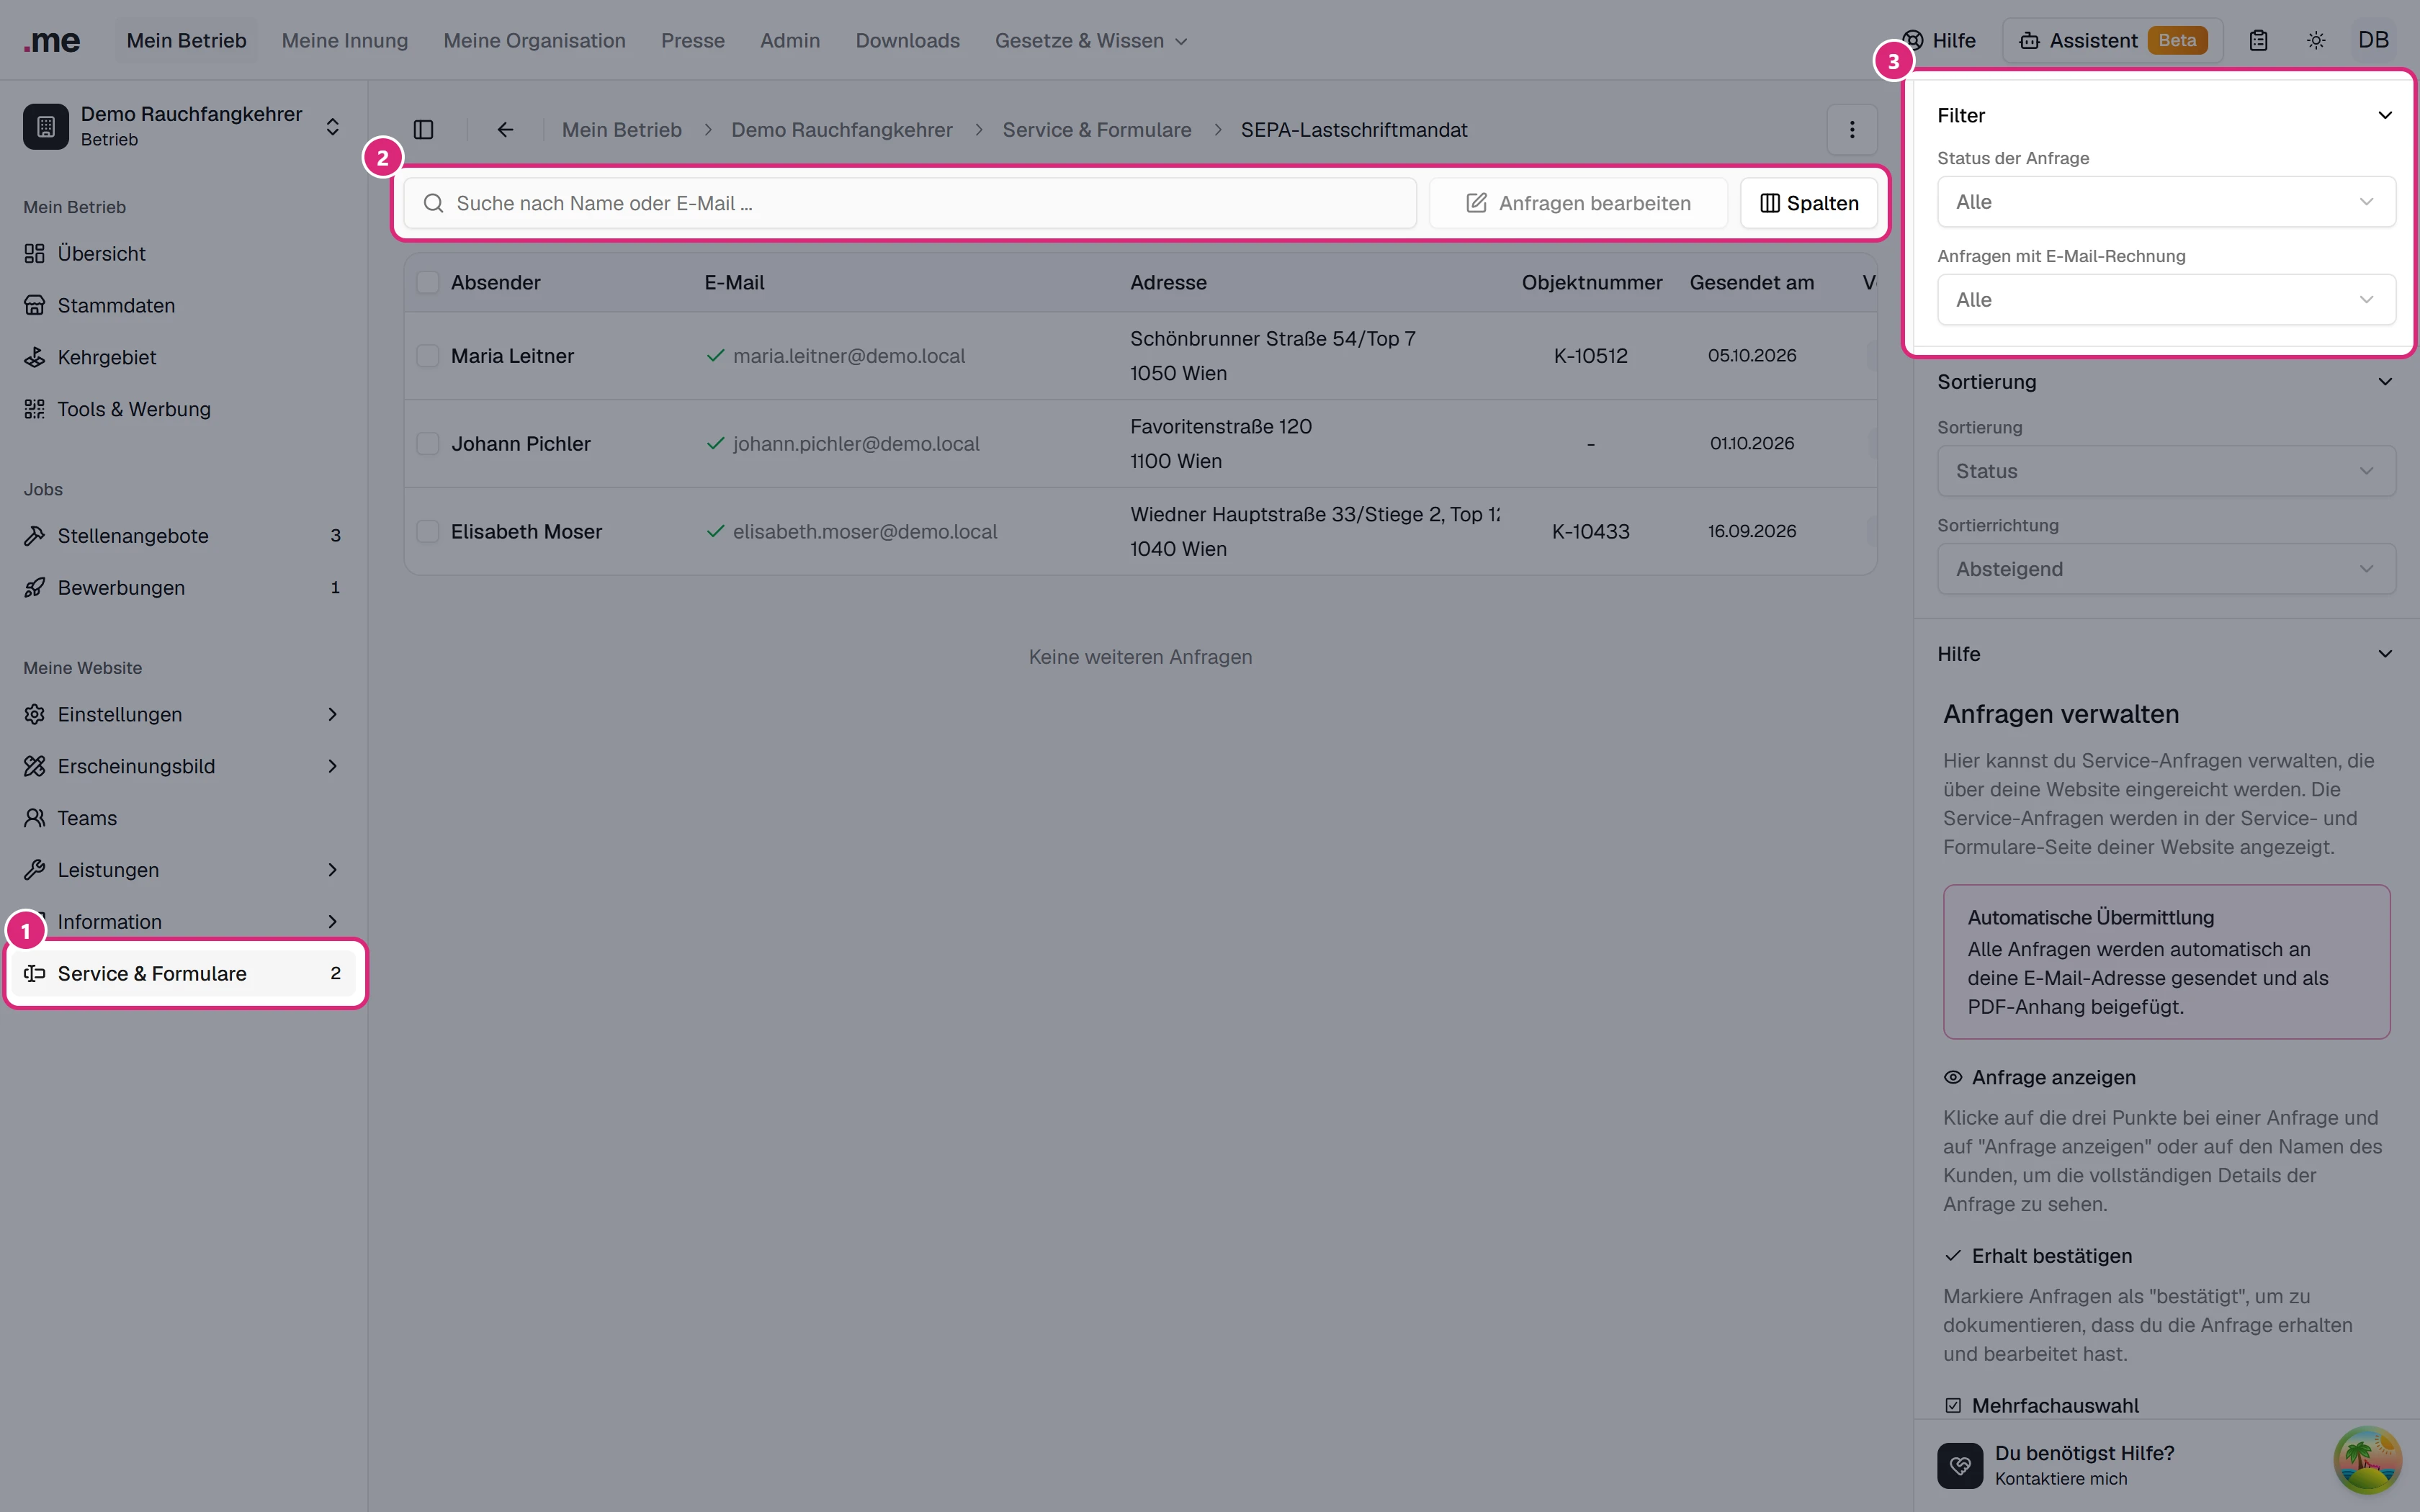Screen dimensions: 2420x1512
Task: Open Tools & Werbung in the sidebar
Action: click(184, 410)
